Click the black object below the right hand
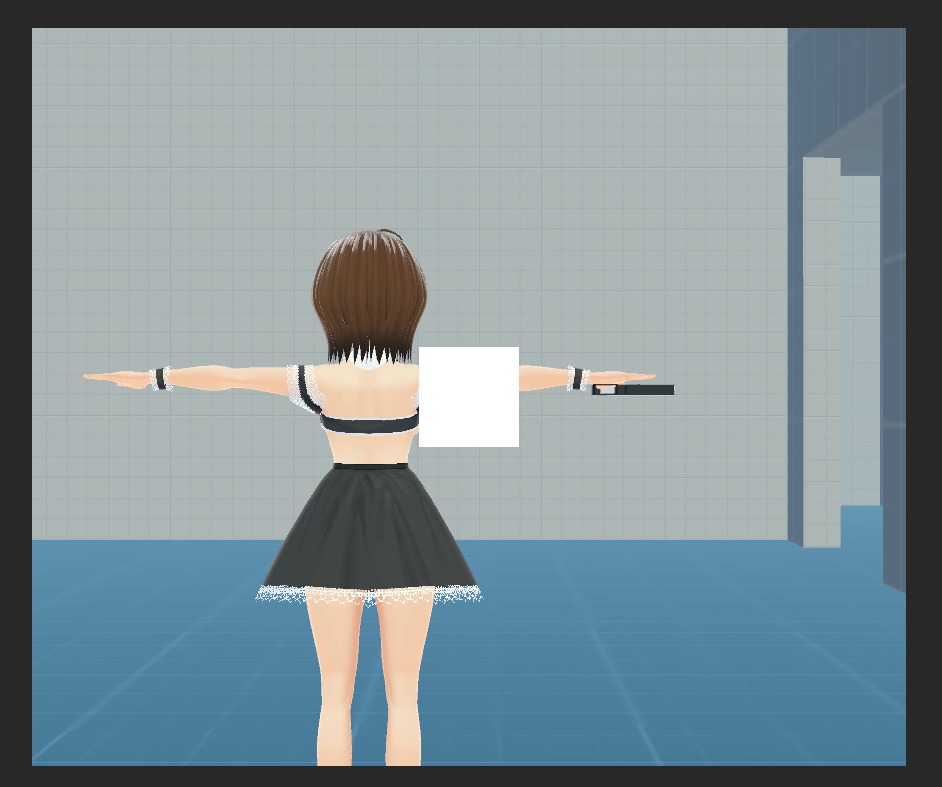942x787 pixels. point(640,390)
